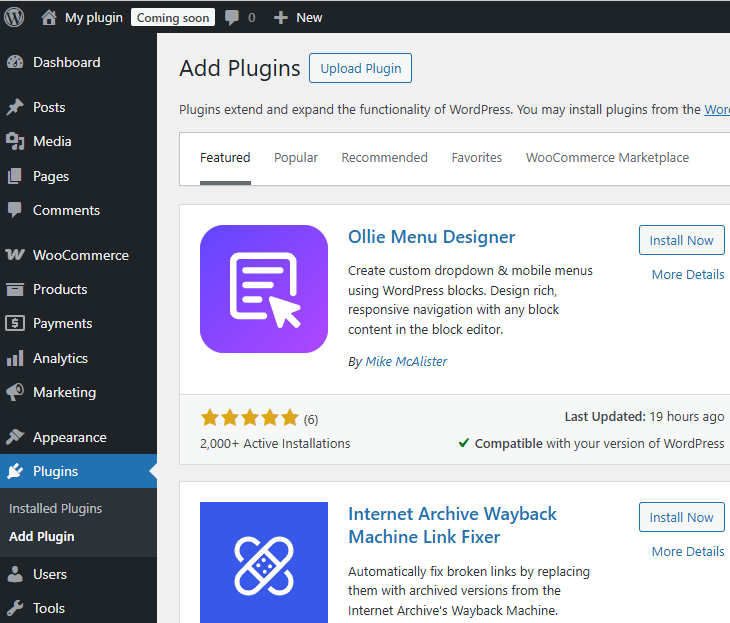Click the home icon beside My plugin
The width and height of the screenshot is (730, 623).
[x=49, y=17]
